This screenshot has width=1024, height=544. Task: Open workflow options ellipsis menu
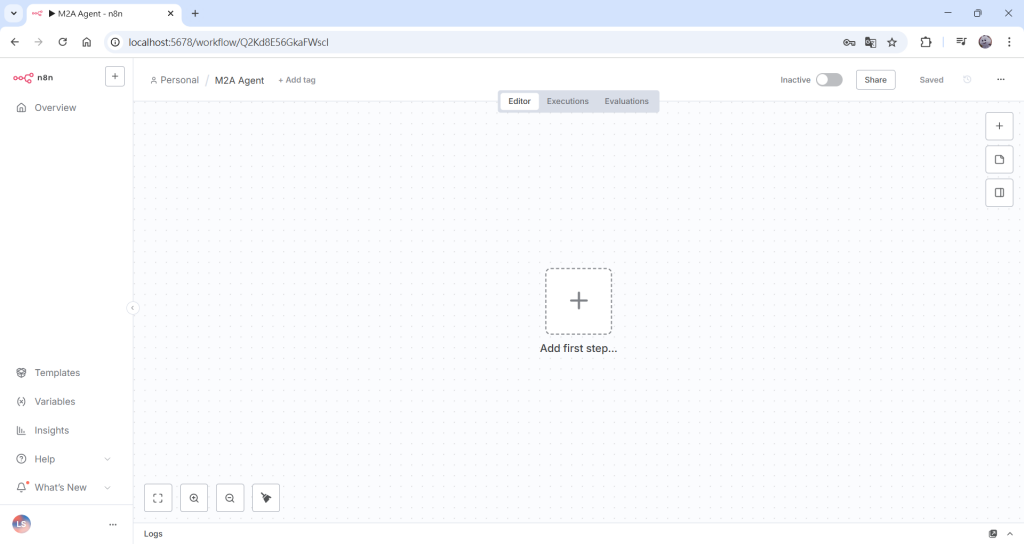(1000, 80)
